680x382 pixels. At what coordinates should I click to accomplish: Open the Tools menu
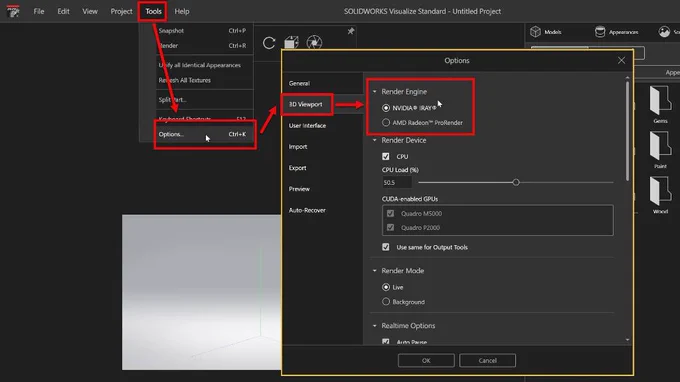pyautogui.click(x=153, y=11)
